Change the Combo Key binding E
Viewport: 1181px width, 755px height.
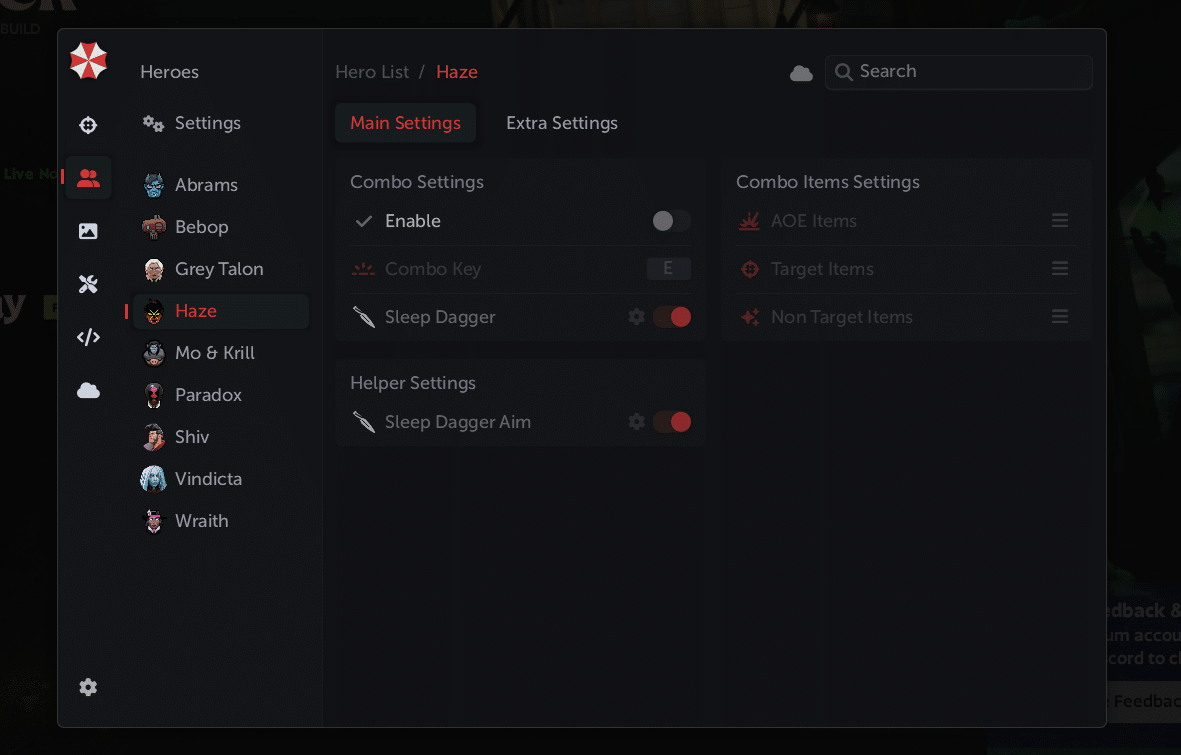(x=668, y=269)
